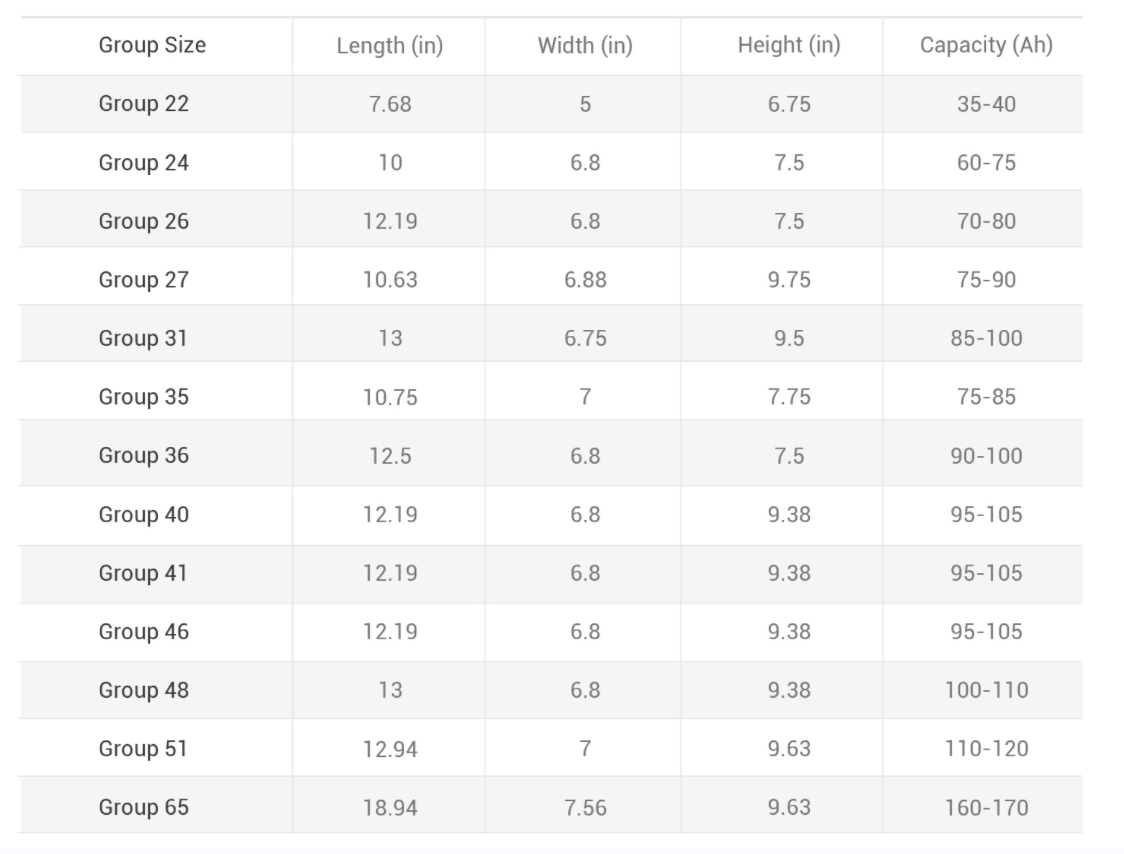Select the Group 46 row label
Viewport: 1124px width, 854px height.
point(143,632)
